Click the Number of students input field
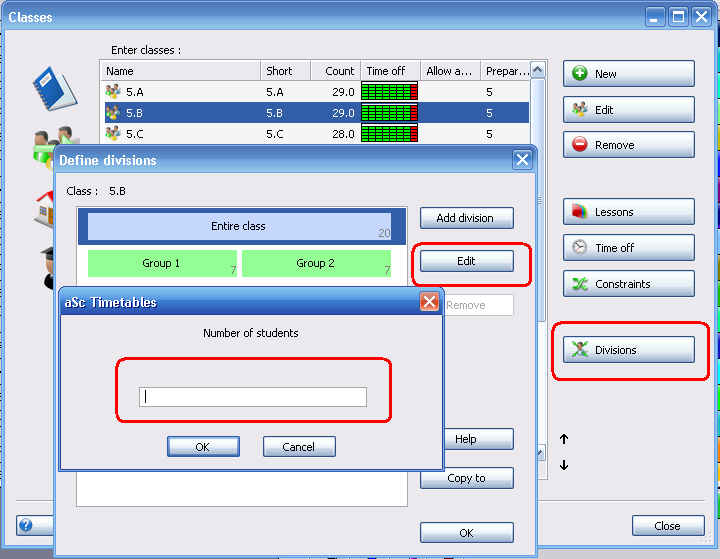720x559 pixels. click(253, 397)
